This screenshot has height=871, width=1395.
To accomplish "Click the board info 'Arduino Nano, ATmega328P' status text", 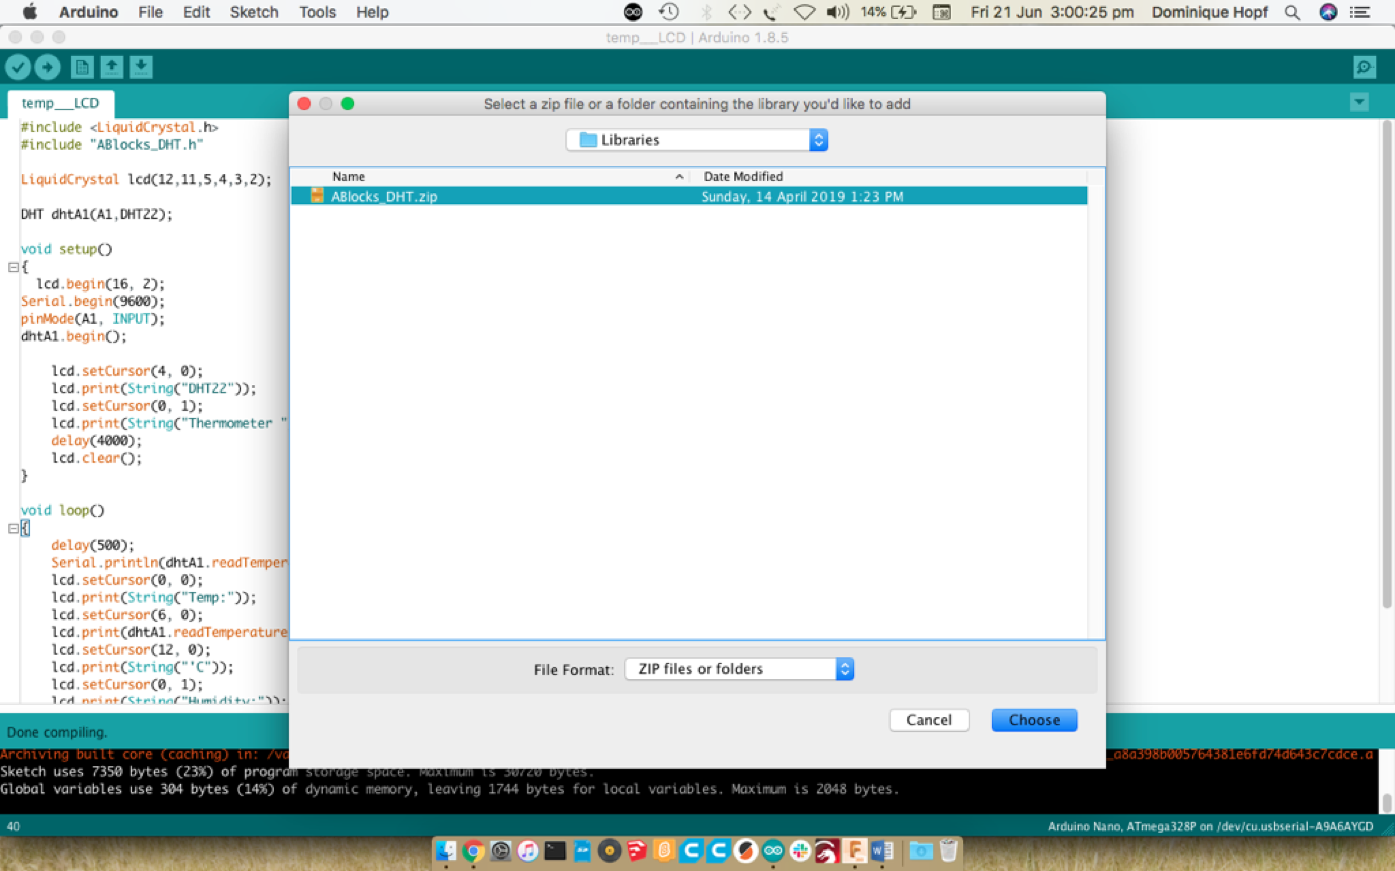I will click(1211, 826).
